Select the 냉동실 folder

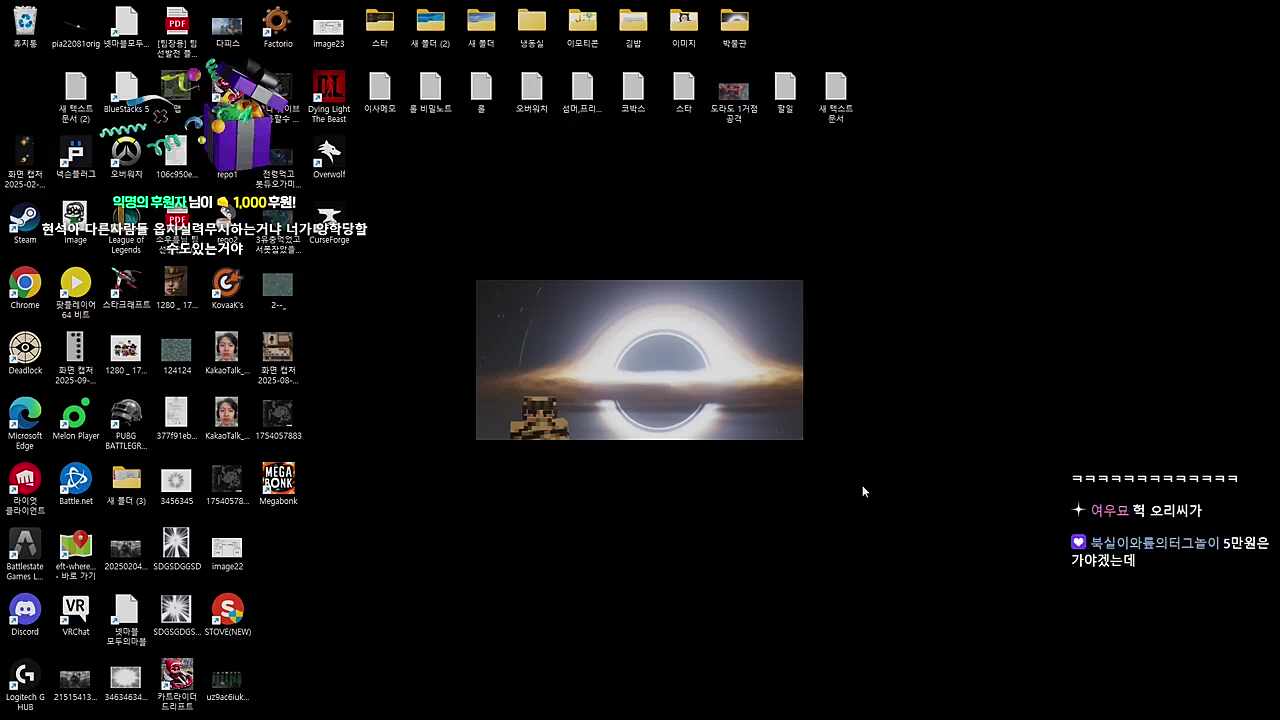531,22
